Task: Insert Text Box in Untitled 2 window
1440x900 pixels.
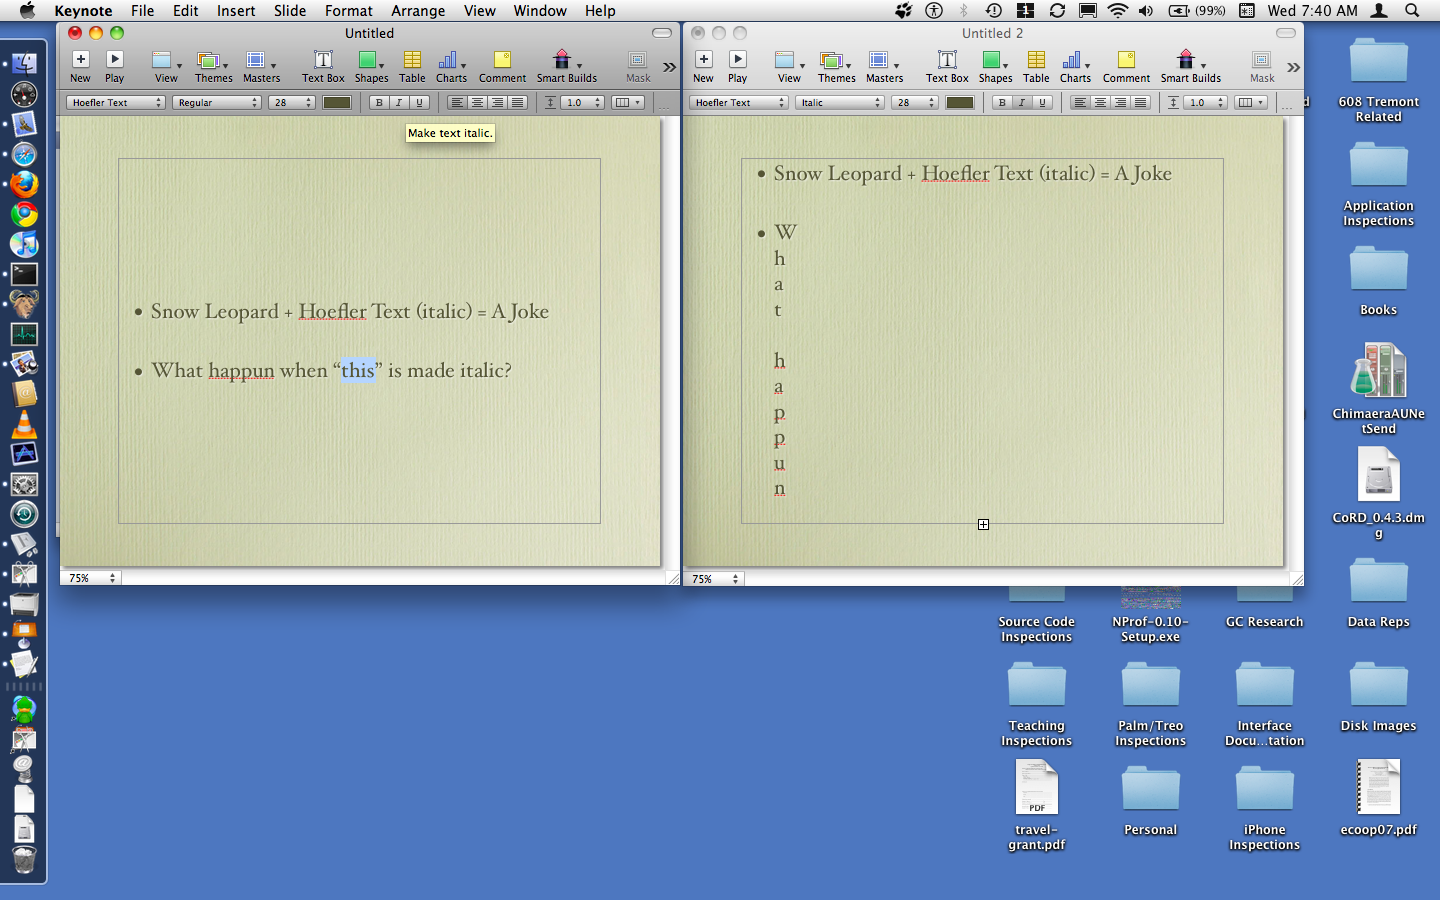Action: [x=946, y=66]
